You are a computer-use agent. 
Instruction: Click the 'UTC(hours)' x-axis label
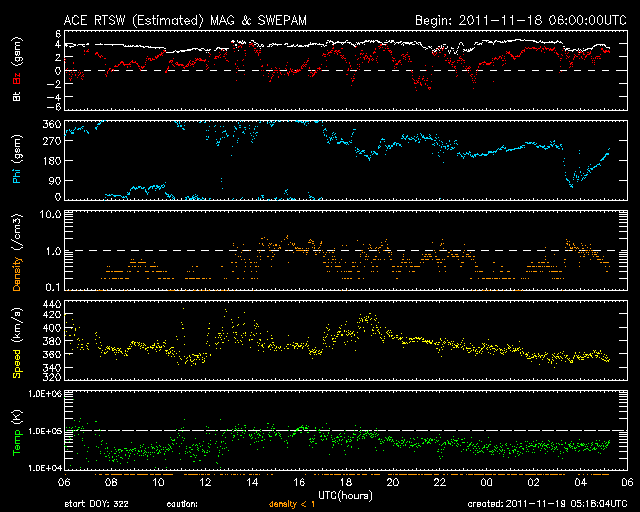[x=345, y=496]
